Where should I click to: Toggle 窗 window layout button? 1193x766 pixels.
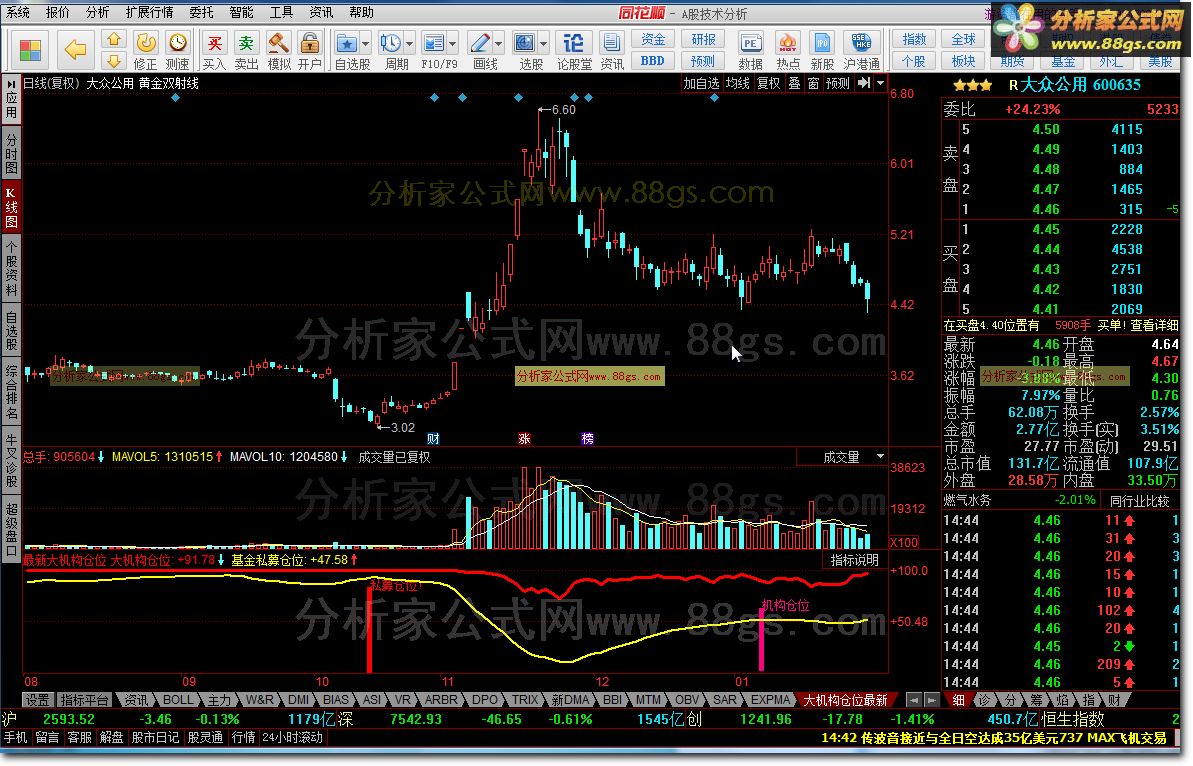(x=813, y=83)
